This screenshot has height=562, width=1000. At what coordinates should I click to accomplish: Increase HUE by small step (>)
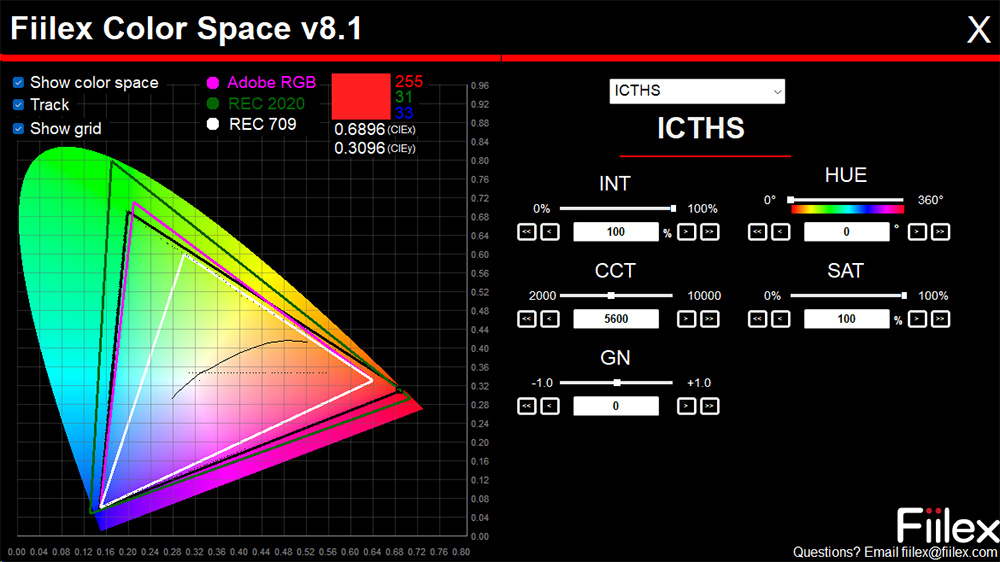tap(917, 232)
